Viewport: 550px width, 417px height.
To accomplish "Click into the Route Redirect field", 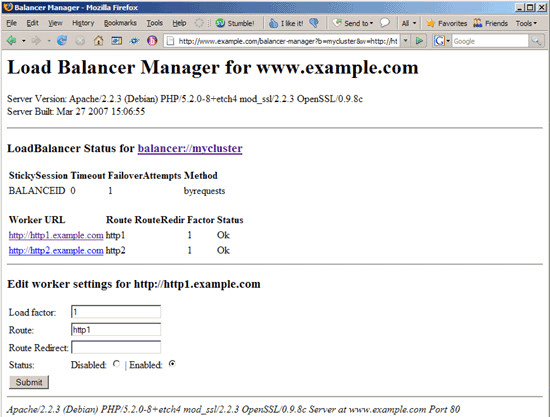I will coord(116,347).
